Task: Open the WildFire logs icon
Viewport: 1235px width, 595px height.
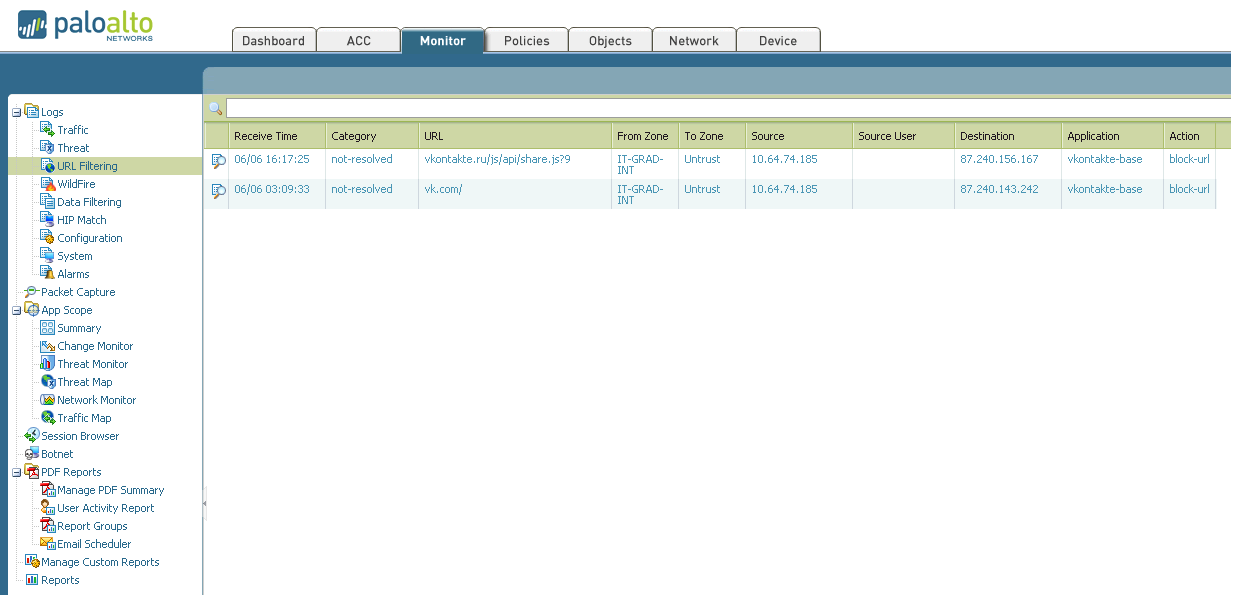Action: (47, 183)
